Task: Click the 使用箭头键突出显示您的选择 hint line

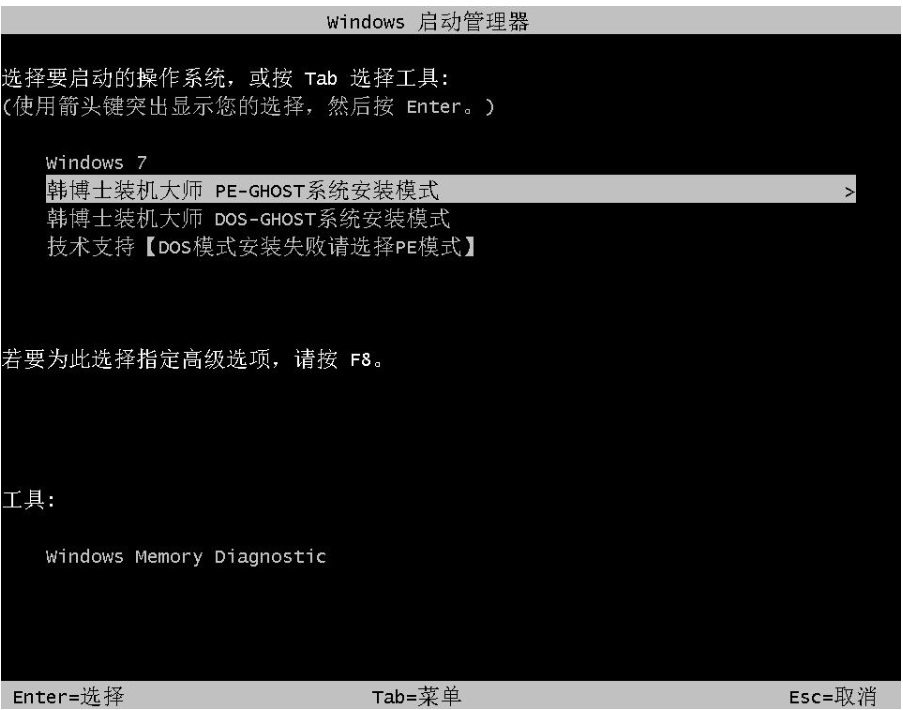Action: click(153, 105)
